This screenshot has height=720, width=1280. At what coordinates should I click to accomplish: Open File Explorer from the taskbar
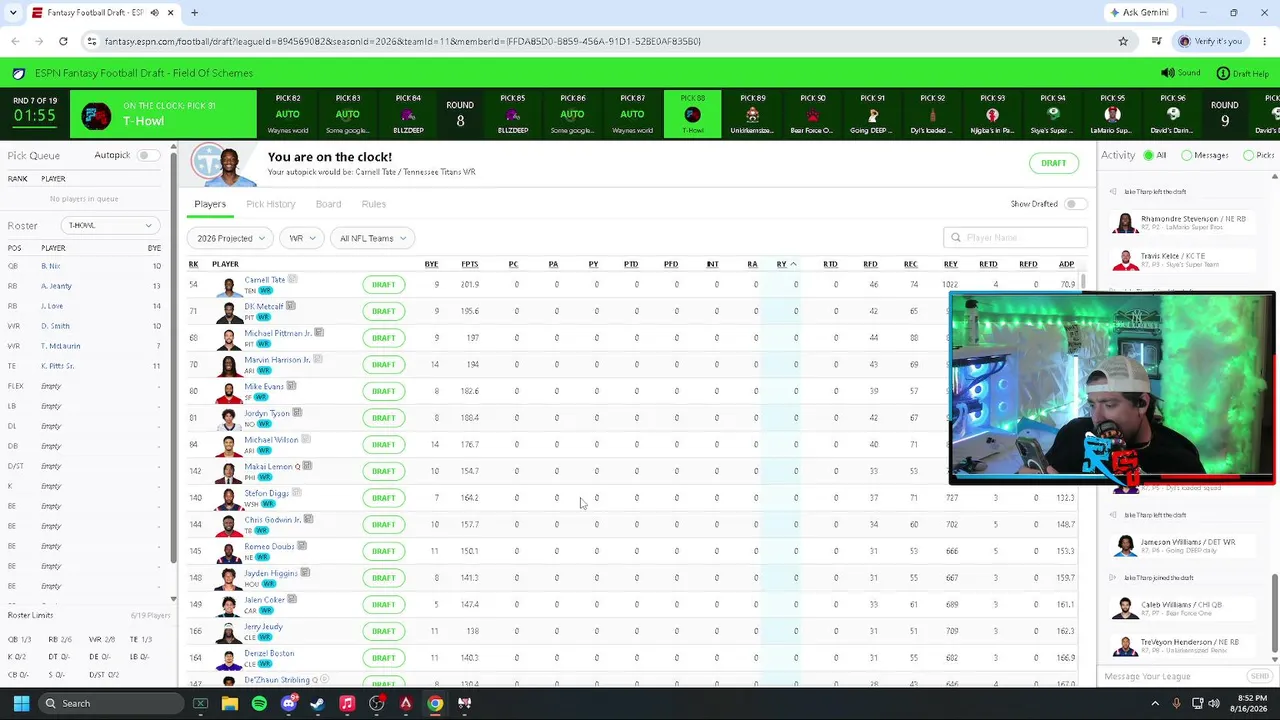click(x=230, y=703)
